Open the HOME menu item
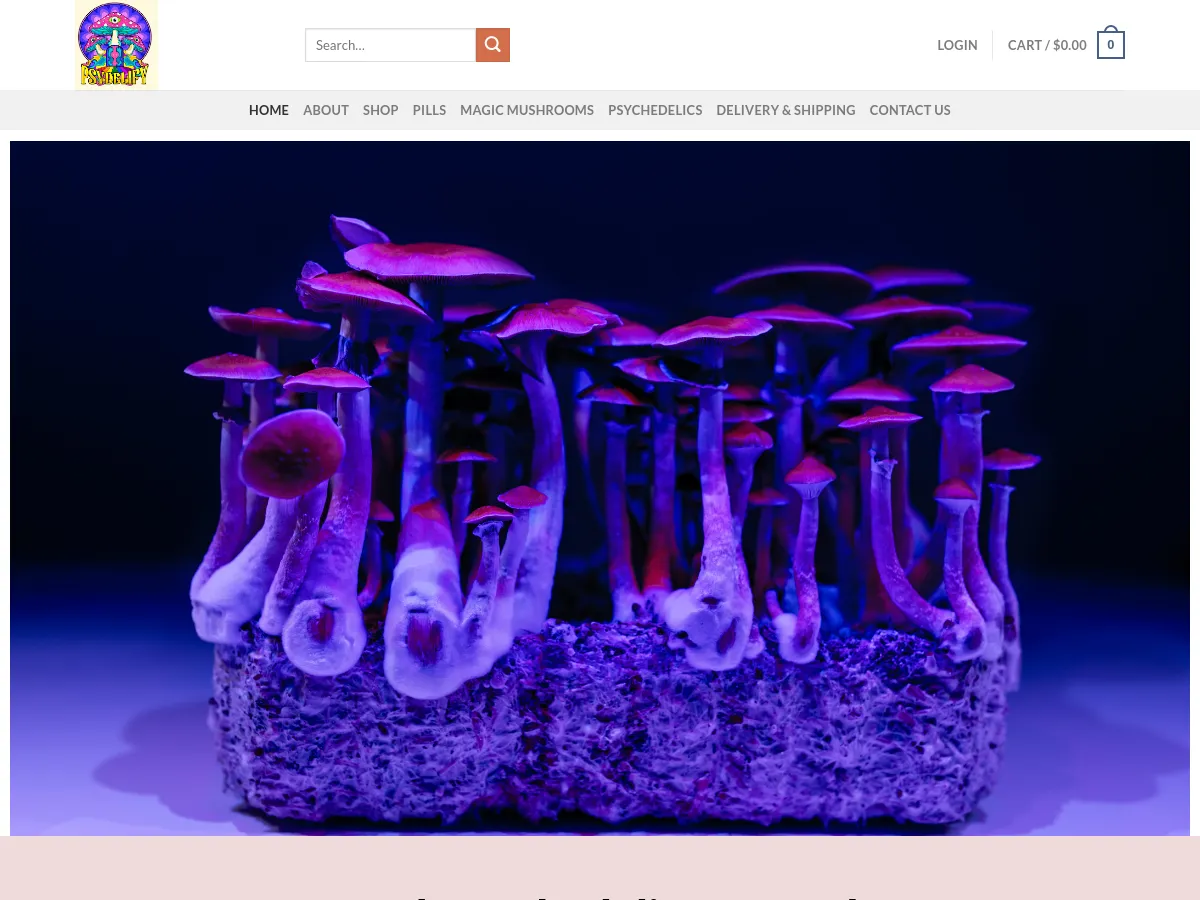The image size is (1200, 900). (268, 110)
